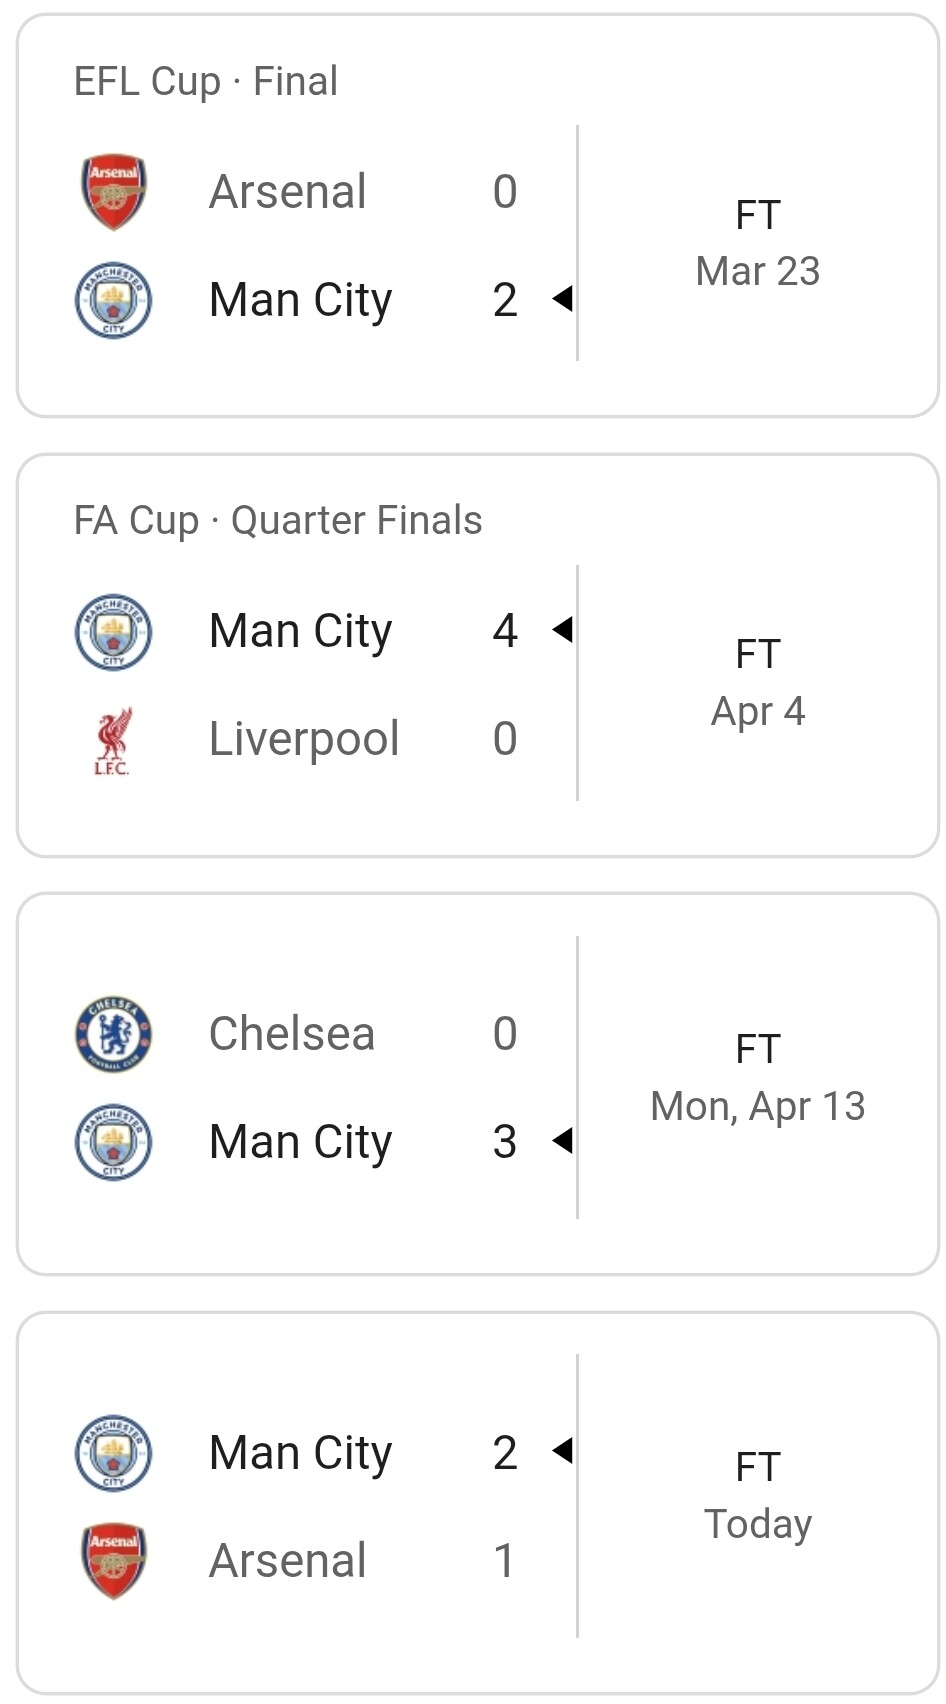This screenshot has width=946, height=1704.
Task: Open the FA Cup · Quarter Finals header
Action: (278, 521)
